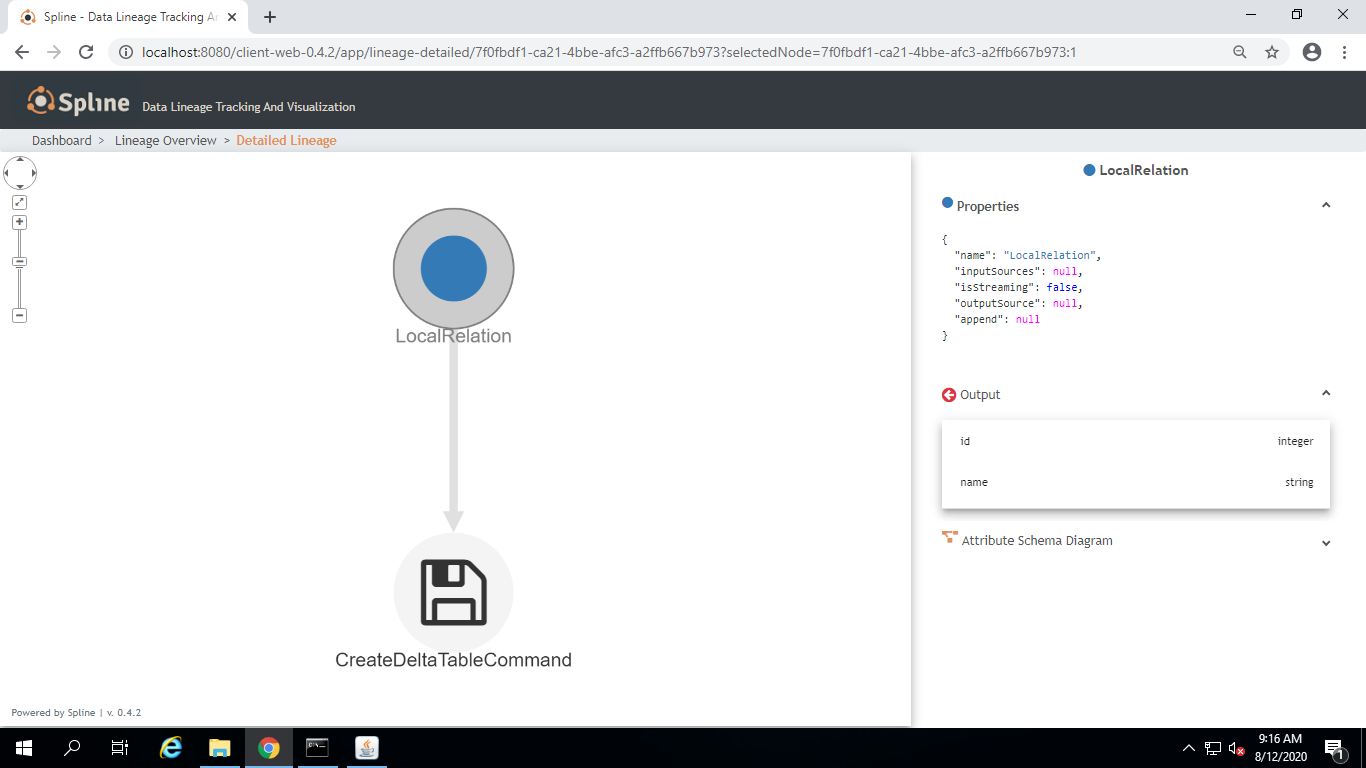Click the blue Properties dot icon
Screen dimensions: 1366x768
click(x=947, y=203)
